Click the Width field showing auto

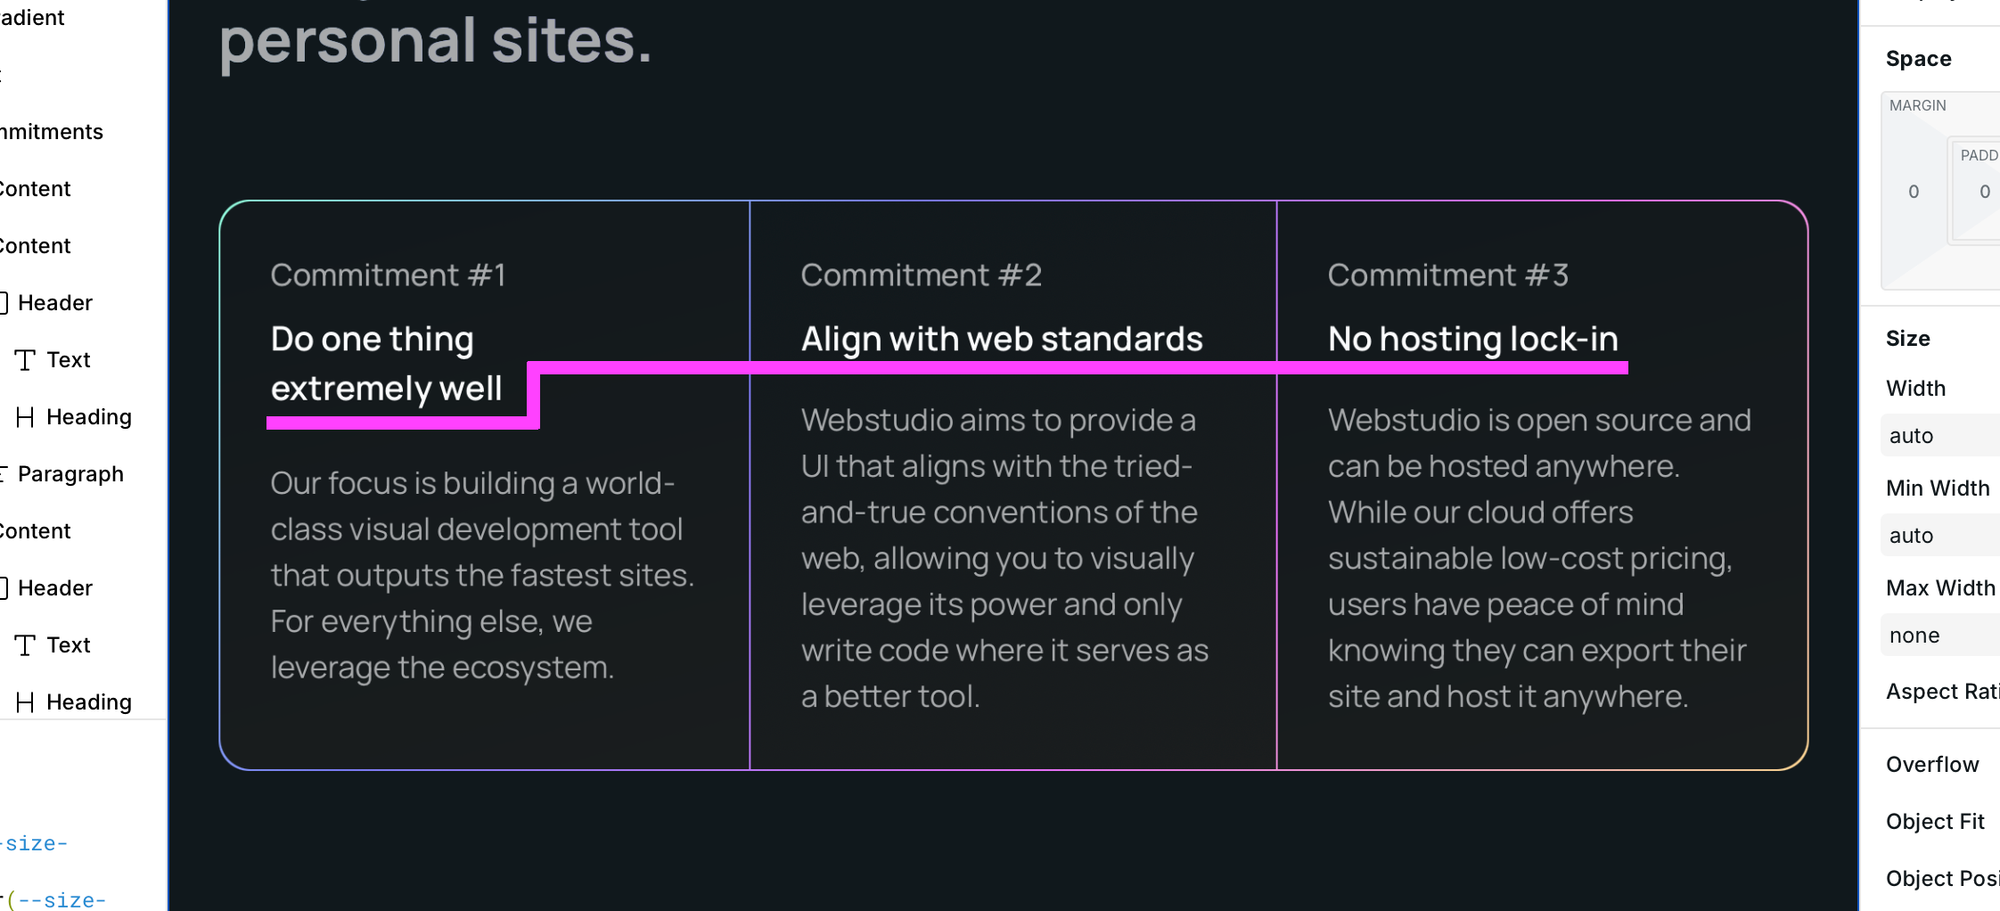tap(1940, 435)
